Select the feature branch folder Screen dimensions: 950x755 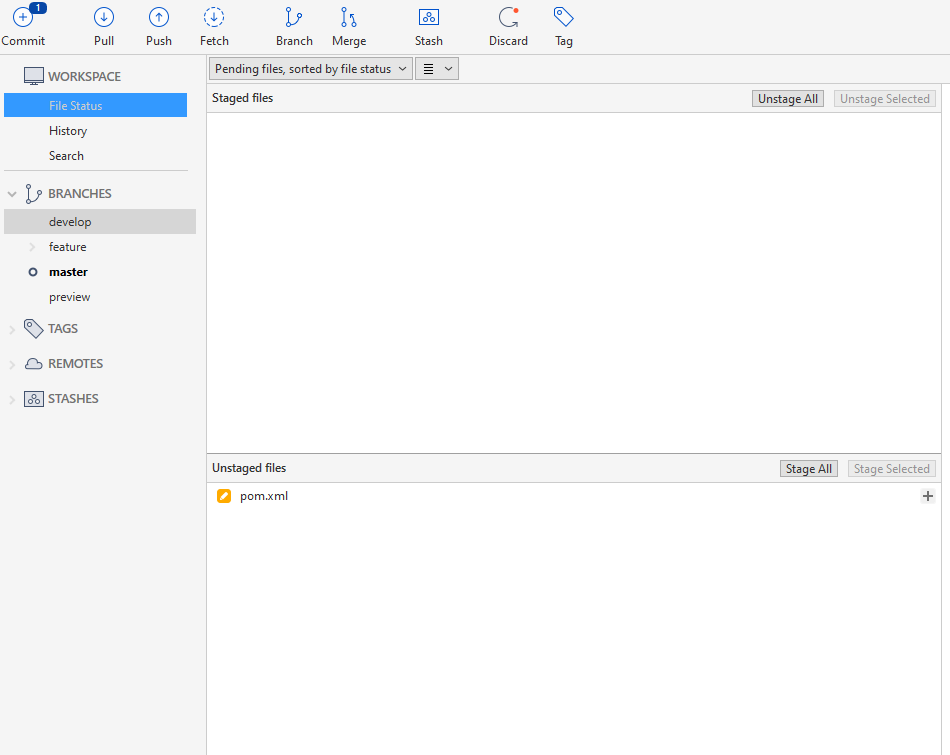(67, 247)
